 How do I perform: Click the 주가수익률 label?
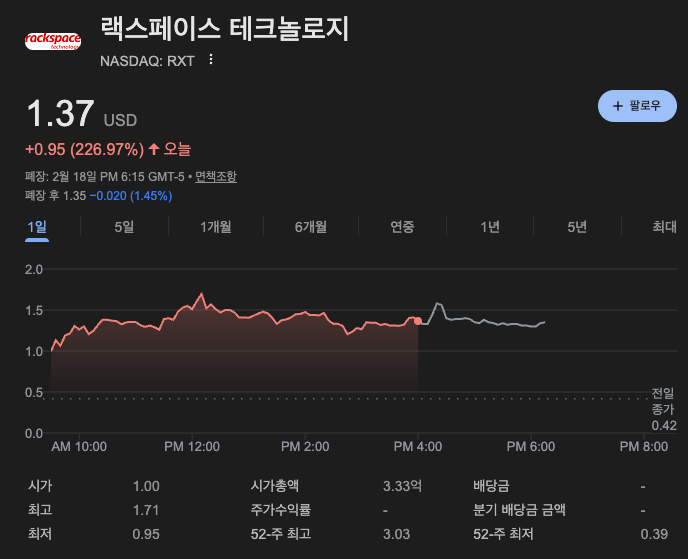click(281, 510)
